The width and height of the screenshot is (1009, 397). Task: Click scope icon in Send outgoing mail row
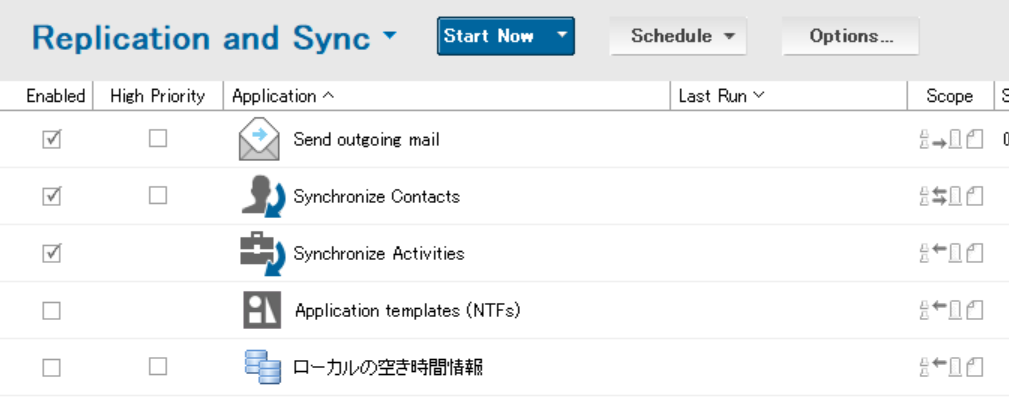pyautogui.click(x=951, y=139)
